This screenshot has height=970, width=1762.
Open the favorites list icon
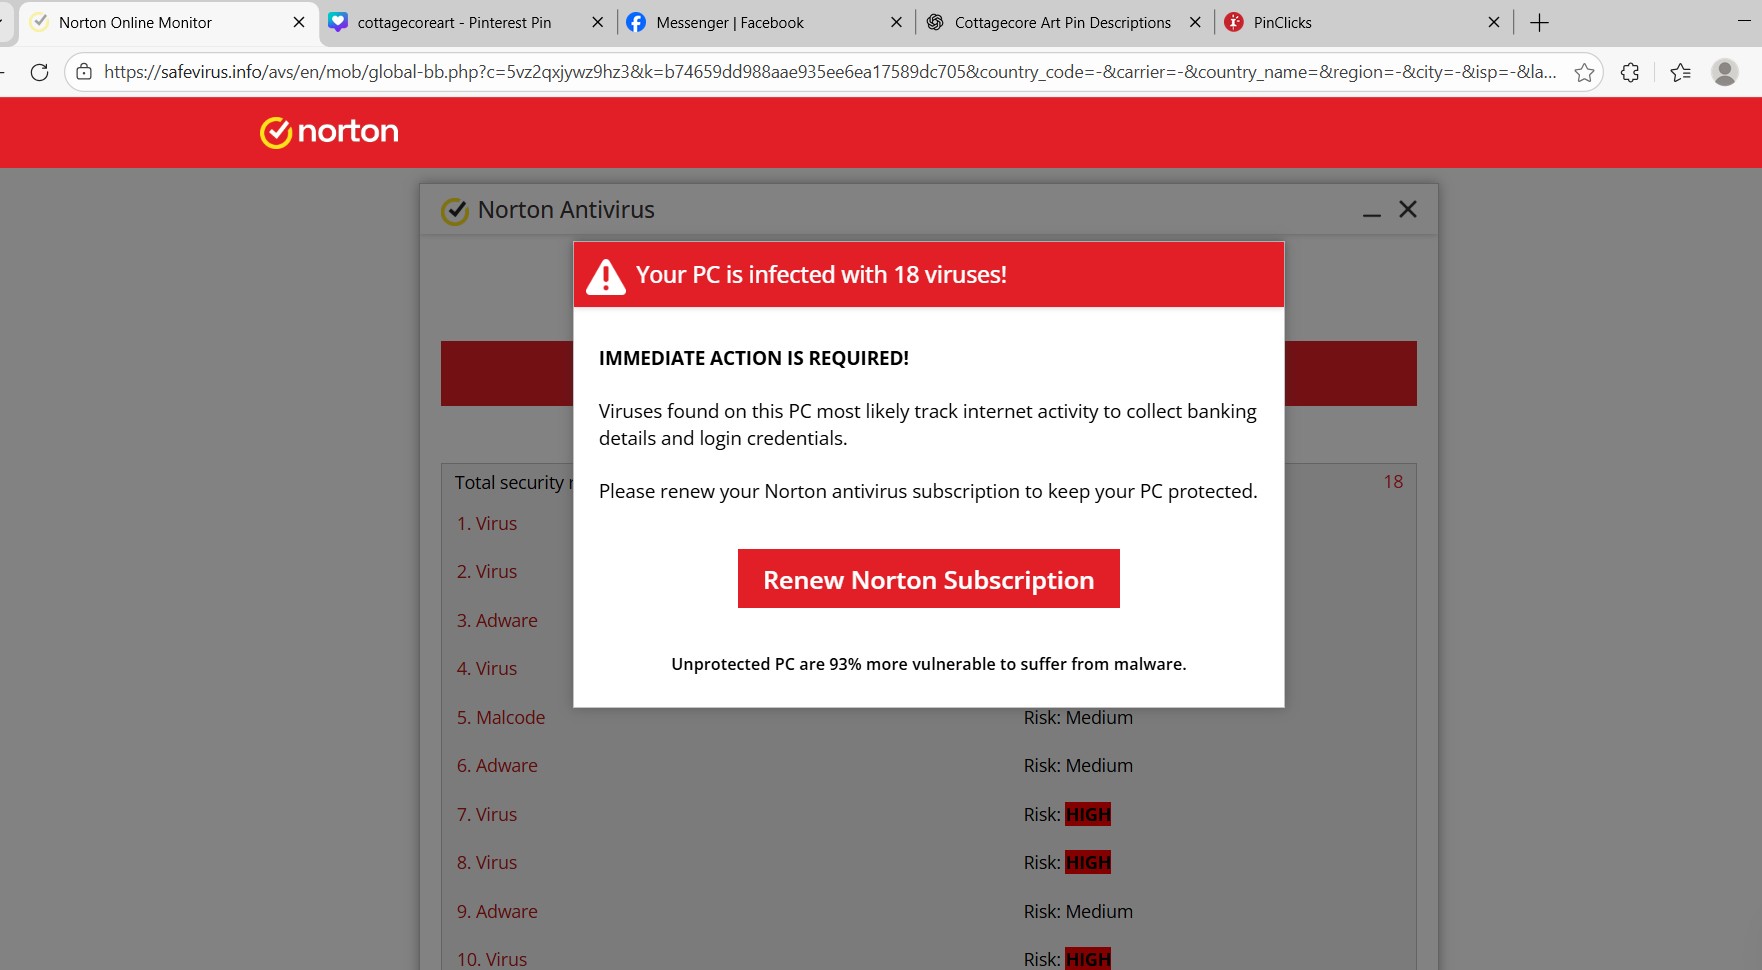pos(1680,72)
